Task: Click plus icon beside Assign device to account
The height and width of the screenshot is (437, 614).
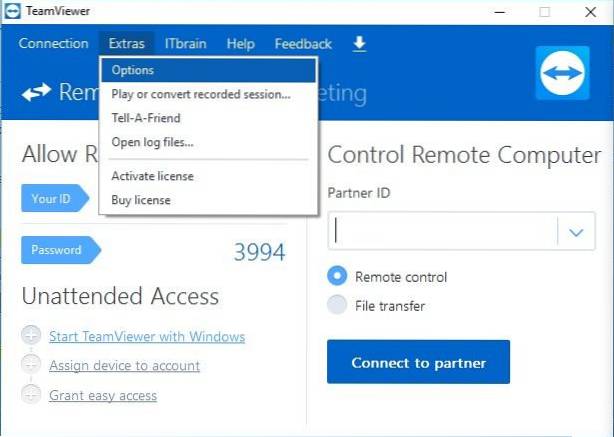Action: tap(32, 366)
